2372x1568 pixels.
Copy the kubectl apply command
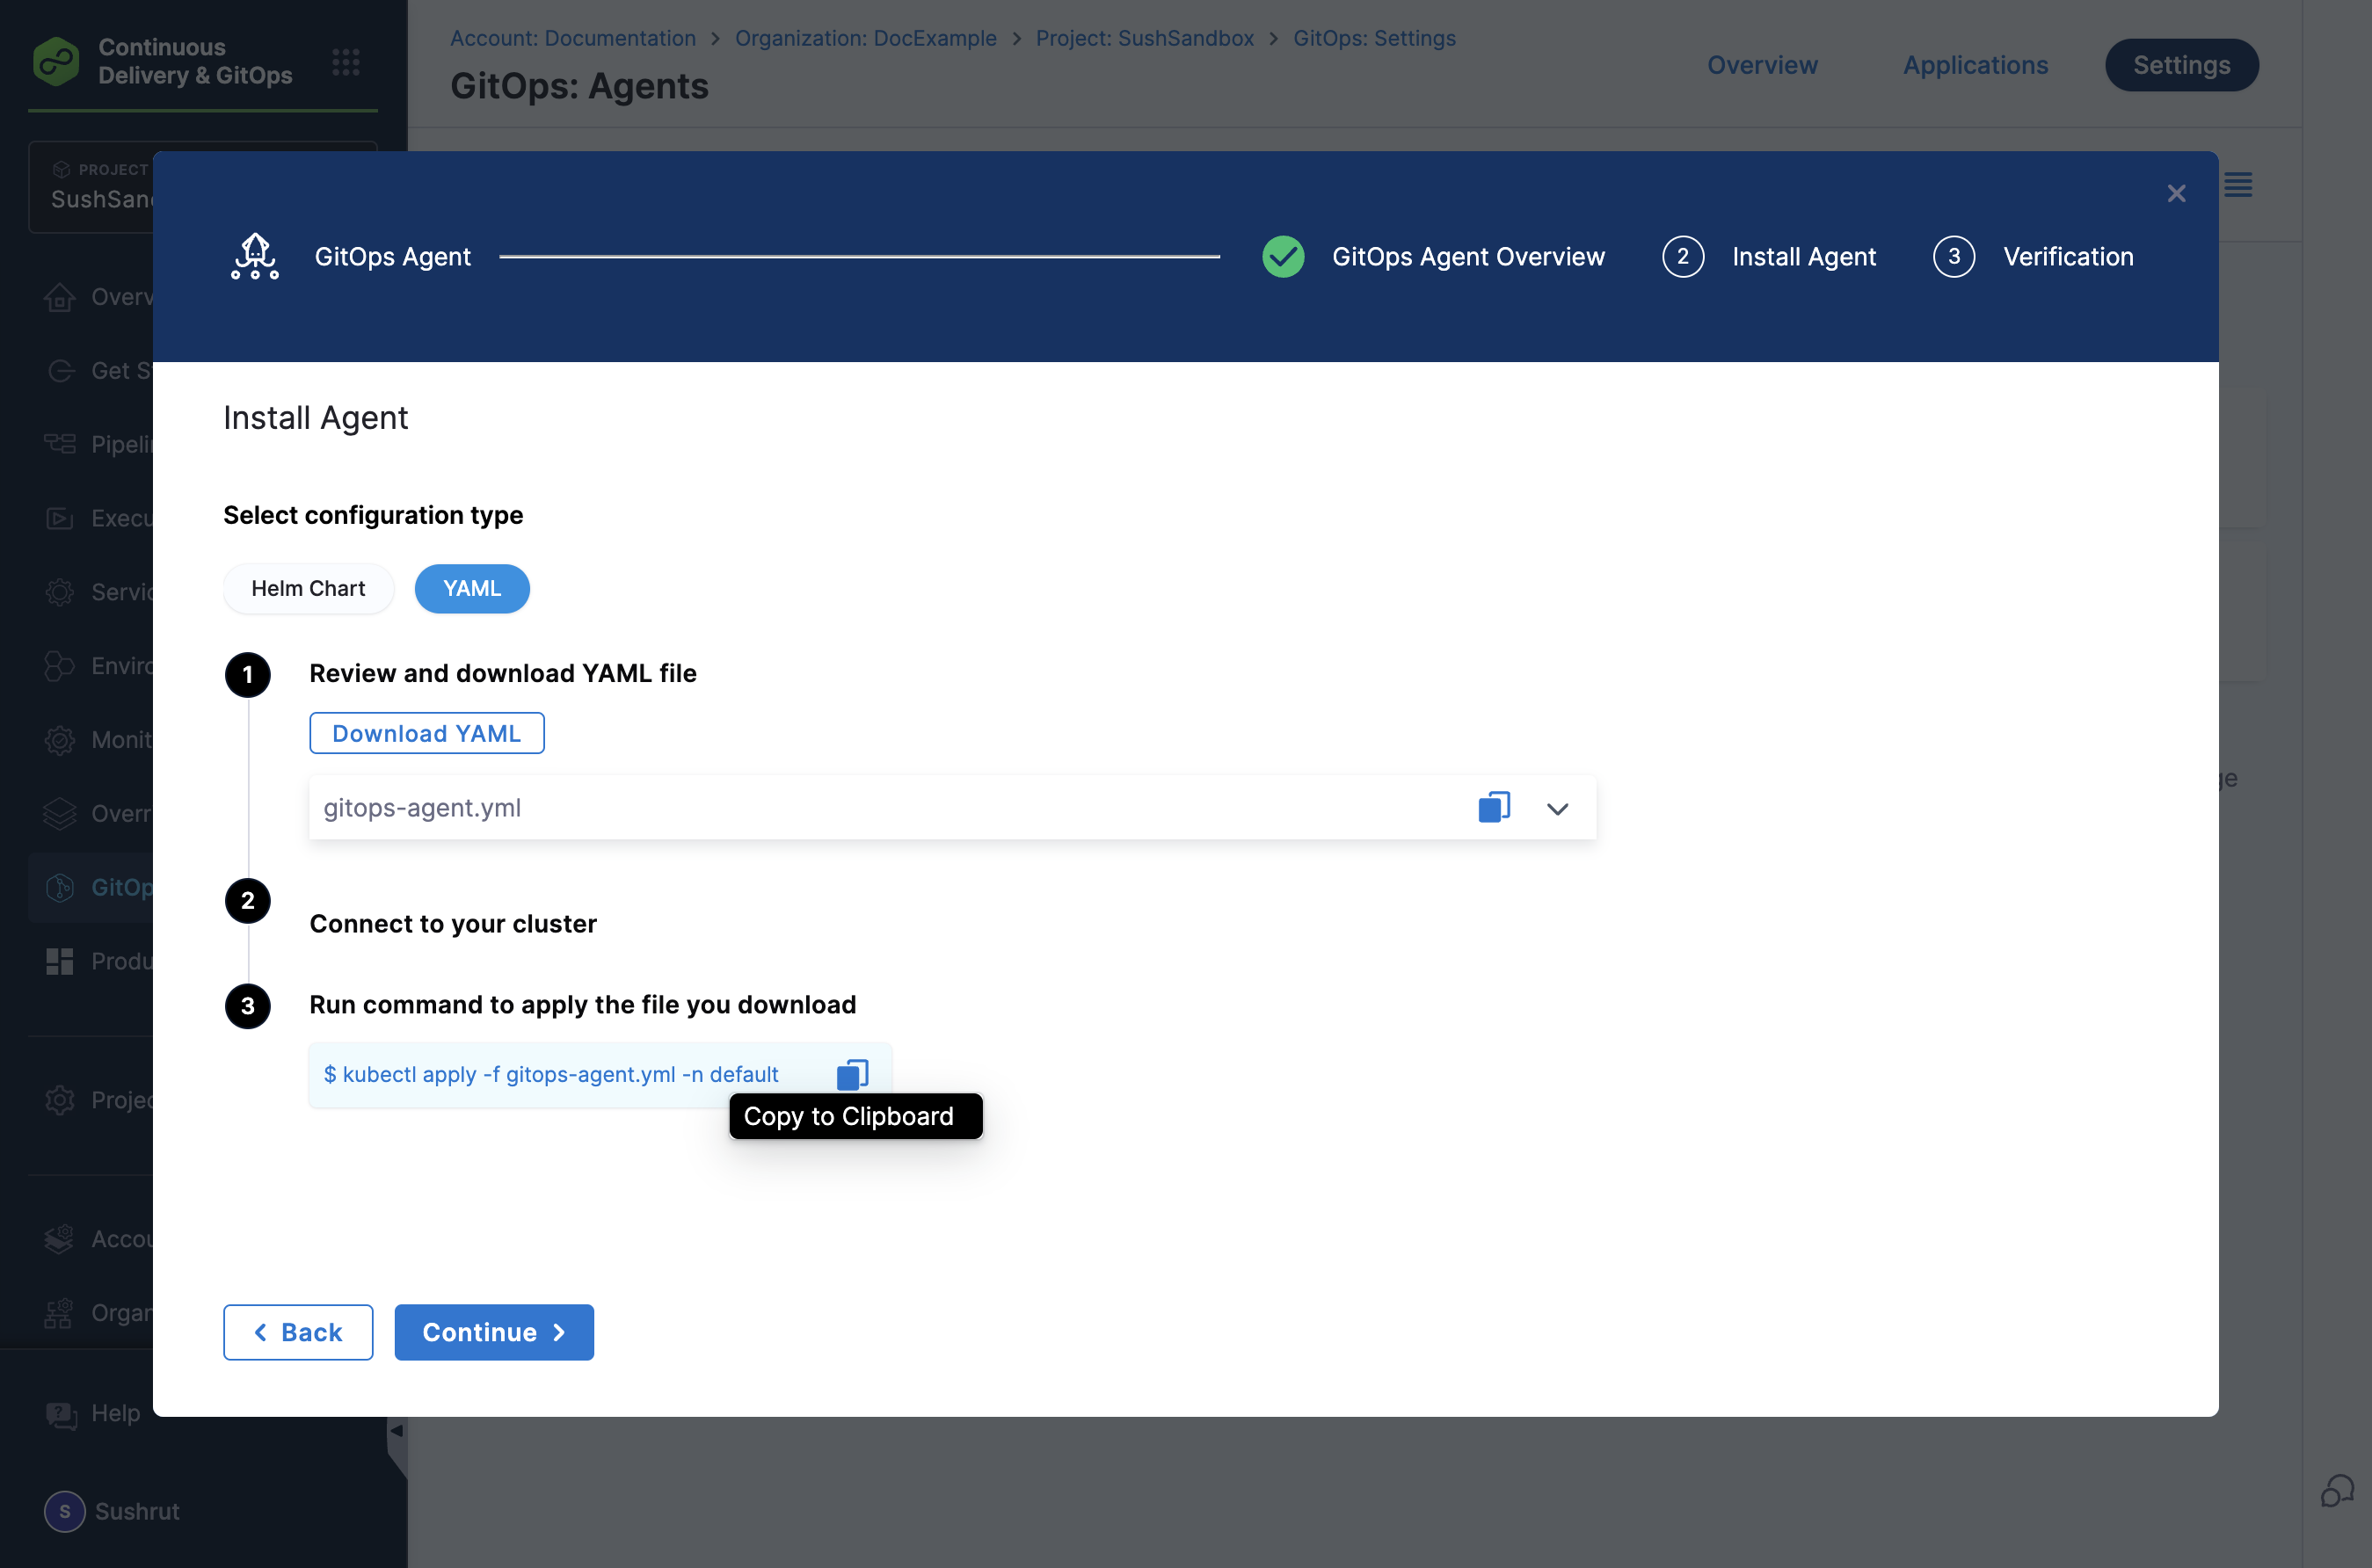click(x=852, y=1074)
